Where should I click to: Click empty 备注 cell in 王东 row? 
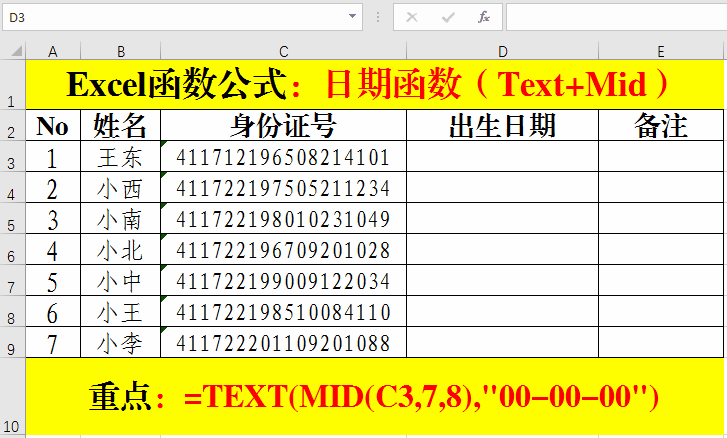(x=661, y=156)
